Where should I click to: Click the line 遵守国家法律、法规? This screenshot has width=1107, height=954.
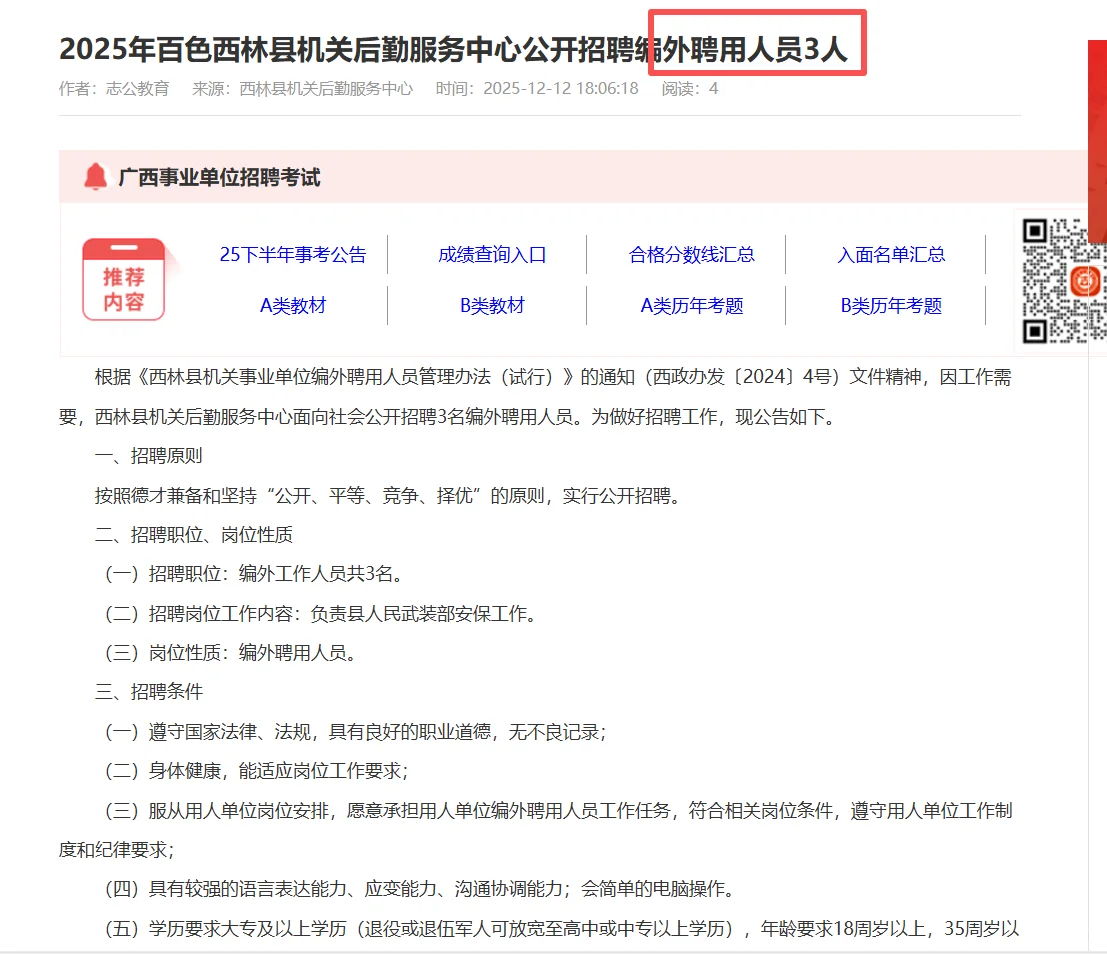(x=356, y=732)
